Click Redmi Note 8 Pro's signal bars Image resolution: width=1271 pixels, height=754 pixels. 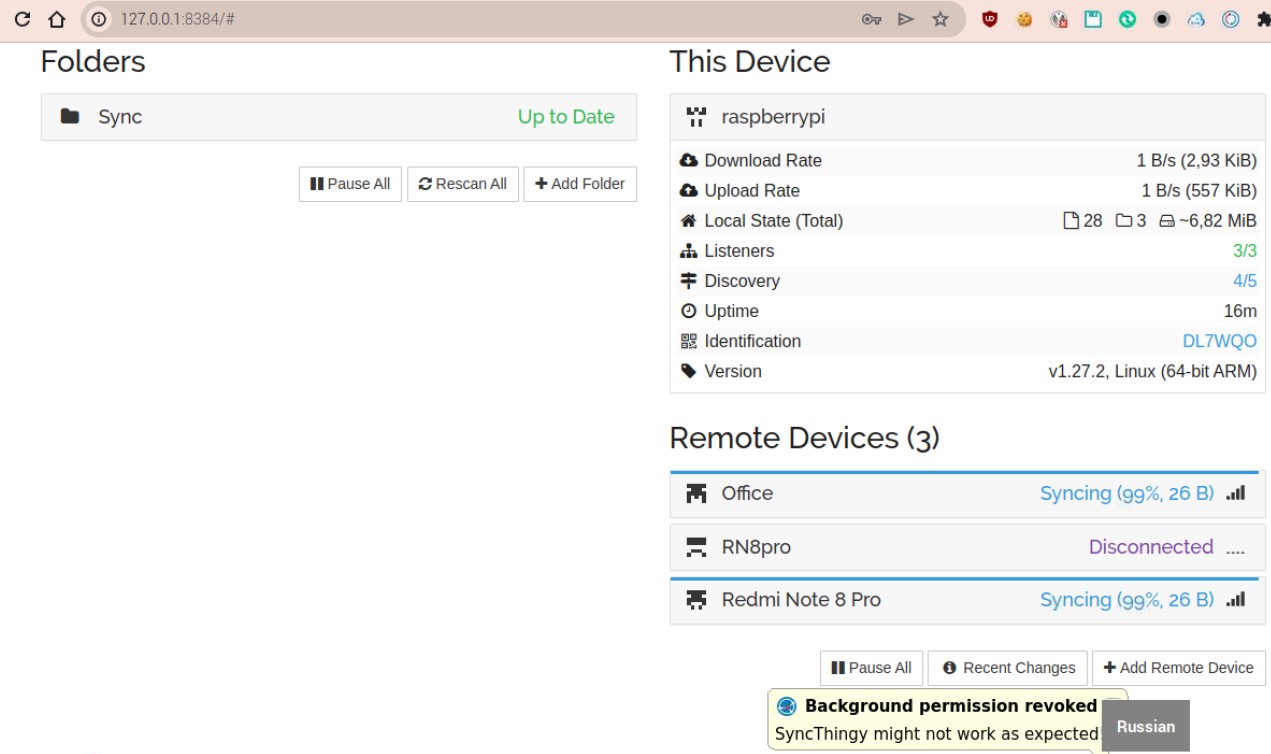tap(1236, 600)
